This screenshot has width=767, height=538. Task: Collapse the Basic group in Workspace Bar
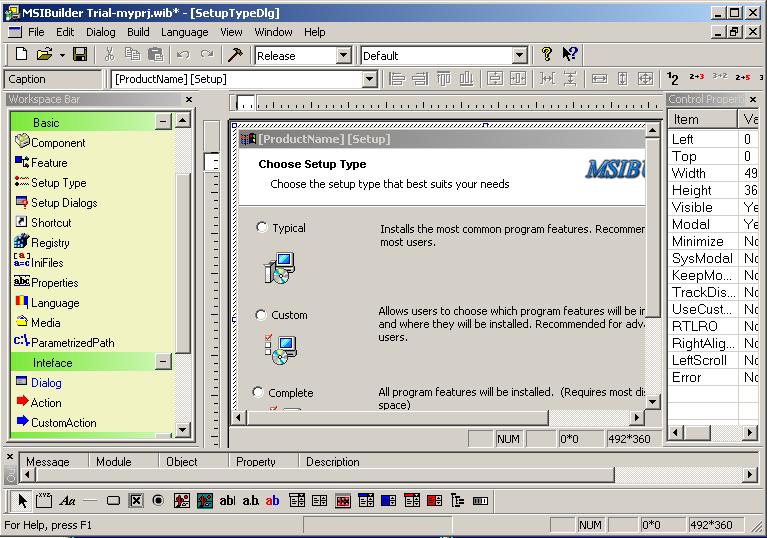click(163, 121)
